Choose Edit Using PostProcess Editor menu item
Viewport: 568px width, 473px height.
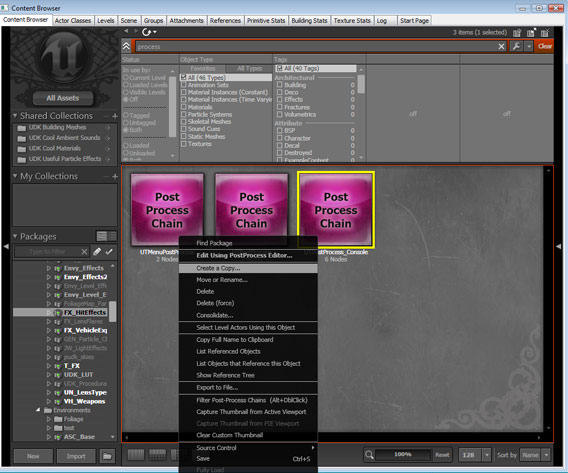(x=248, y=255)
